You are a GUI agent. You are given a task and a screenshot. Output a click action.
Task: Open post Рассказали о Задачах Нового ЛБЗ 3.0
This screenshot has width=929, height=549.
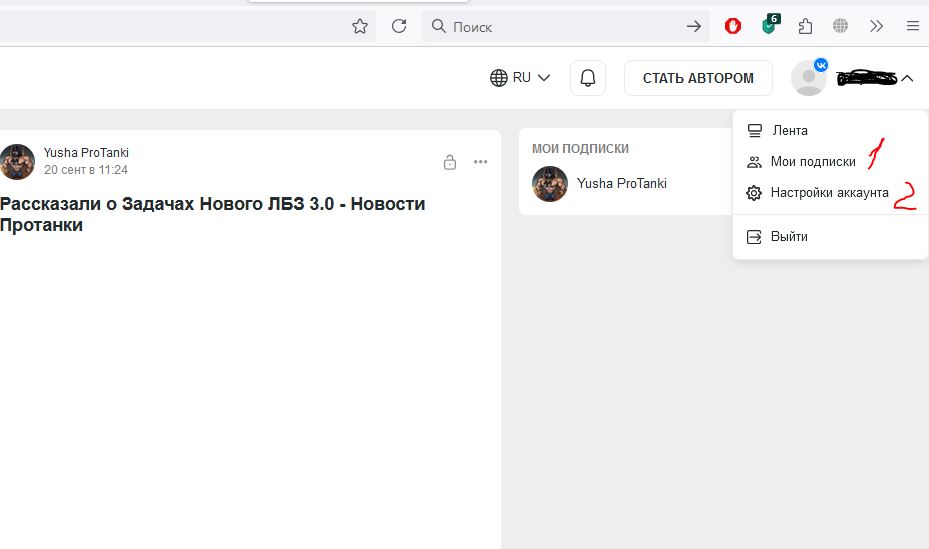coord(213,214)
